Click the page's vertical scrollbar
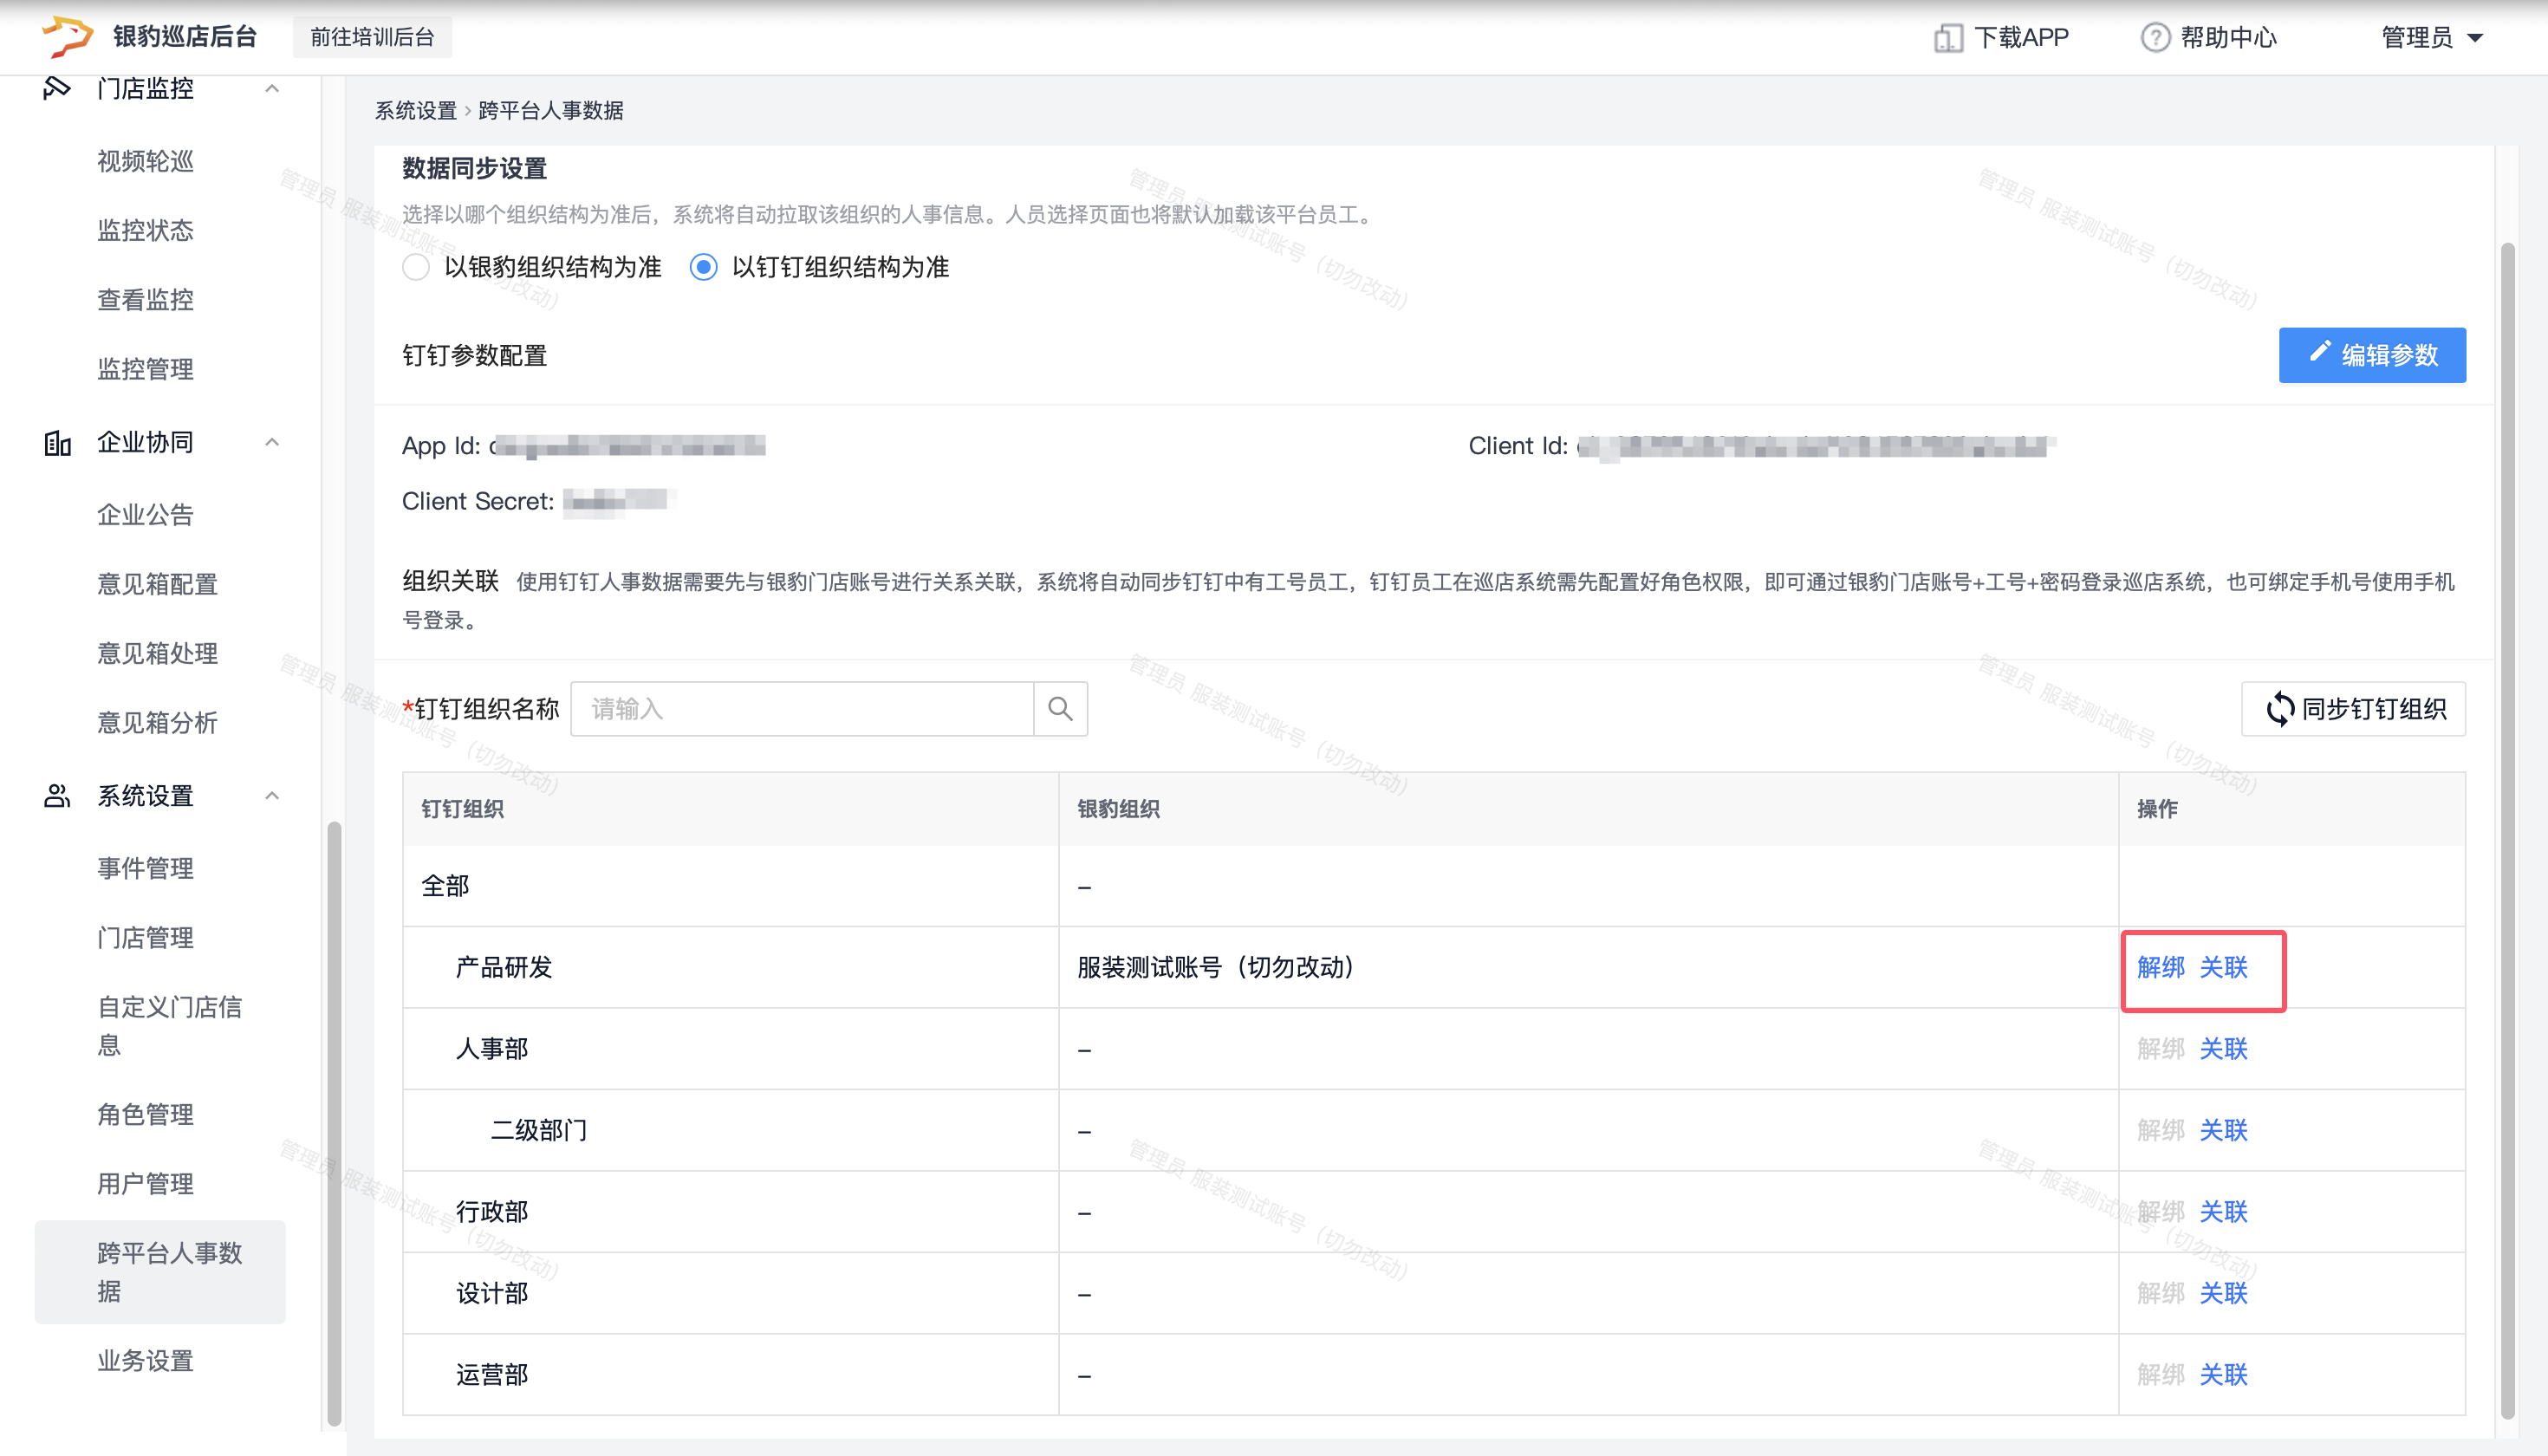2548x1456 pixels. coord(2506,830)
